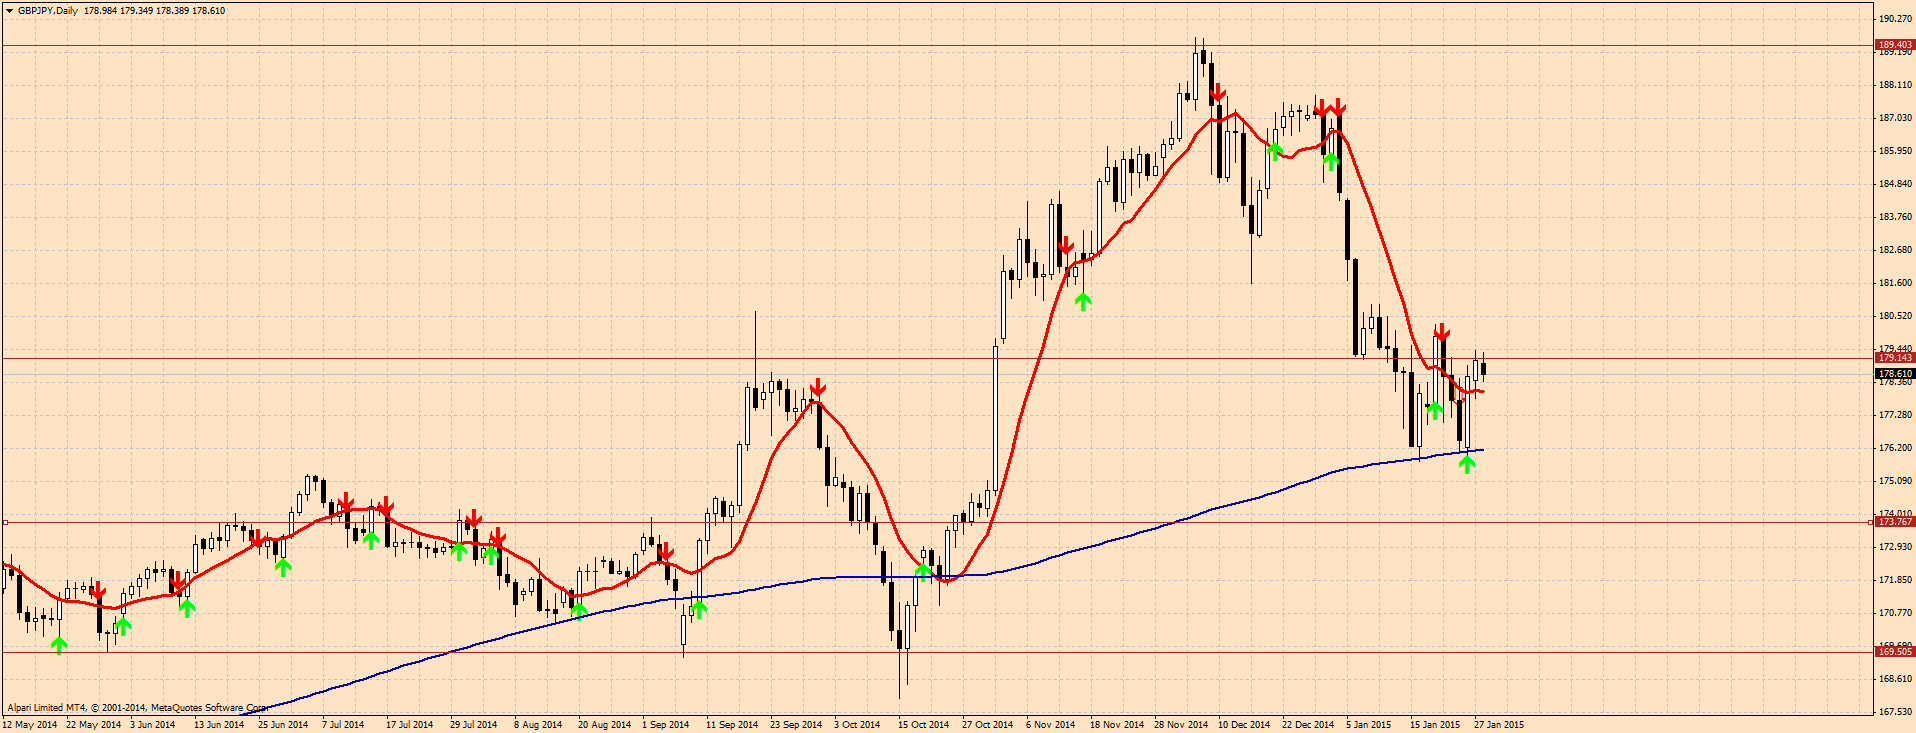Image resolution: width=1916 pixels, height=733 pixels.
Task: Click the 23 Sep 2014 date label
Action: (796, 725)
